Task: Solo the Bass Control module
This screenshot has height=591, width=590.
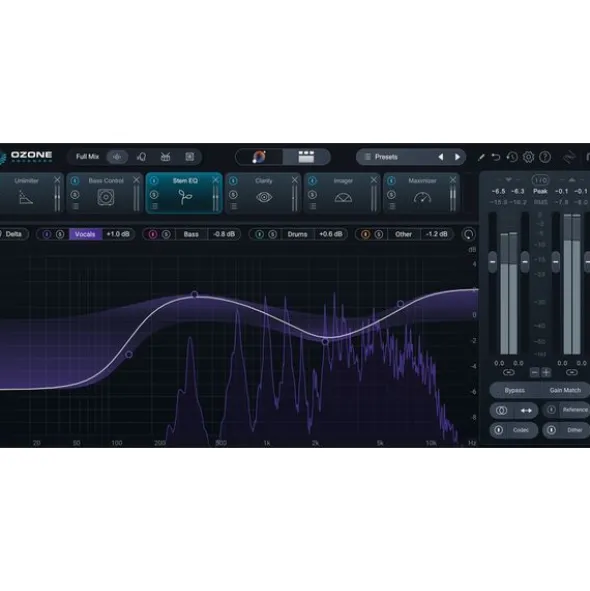Action: coord(75,195)
